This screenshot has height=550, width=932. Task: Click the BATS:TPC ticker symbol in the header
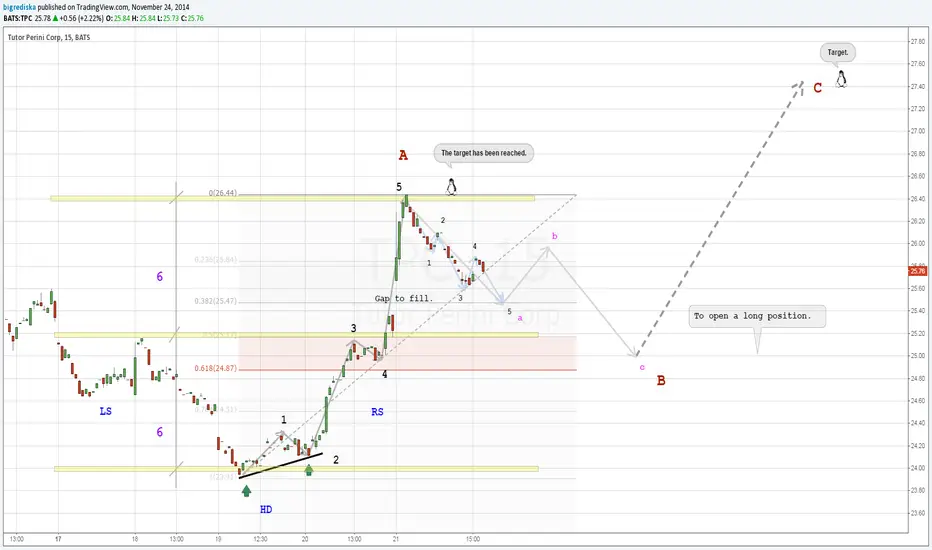coord(18,18)
